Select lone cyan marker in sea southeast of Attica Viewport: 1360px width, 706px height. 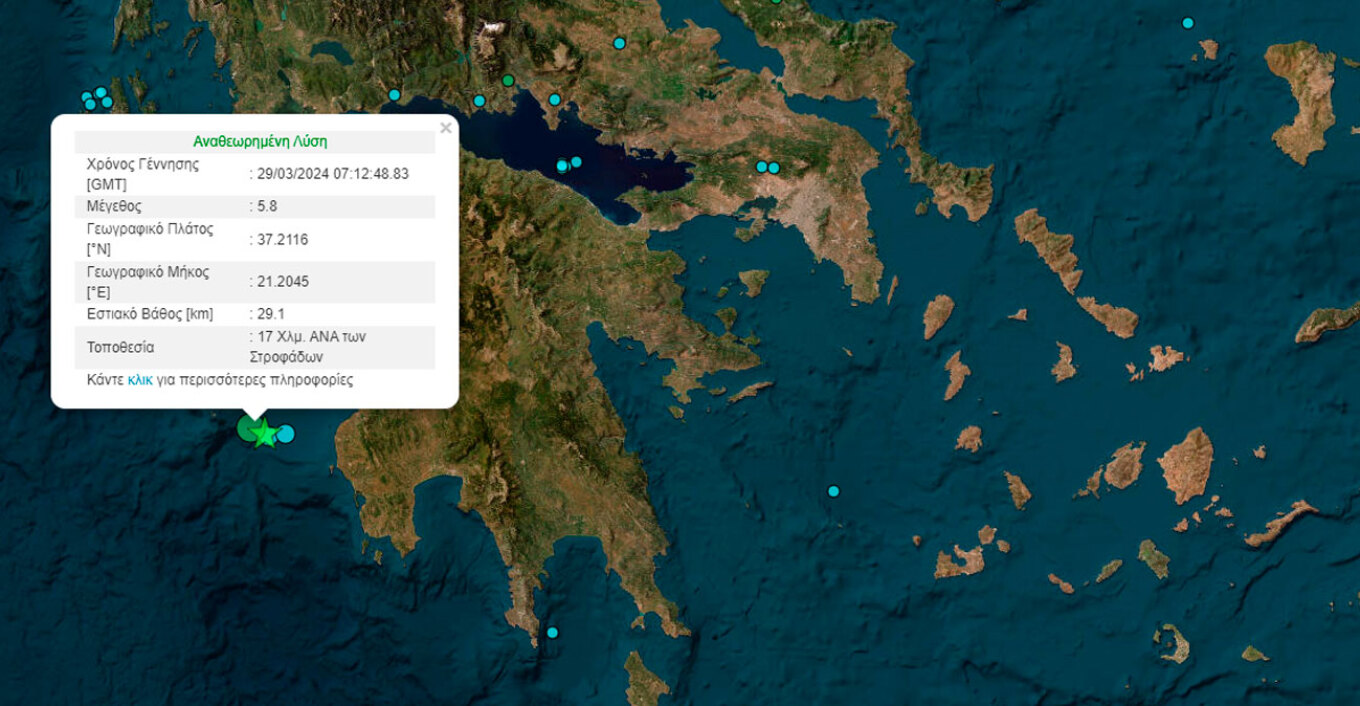pyautogui.click(x=833, y=491)
